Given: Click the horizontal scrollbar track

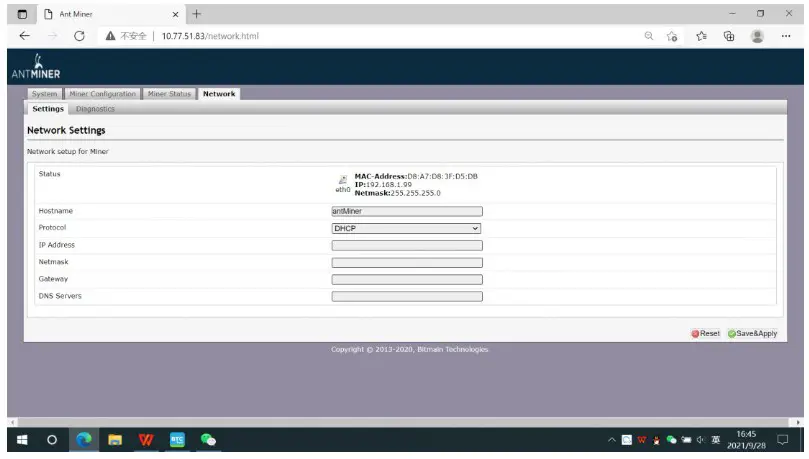Looking at the screenshot, I should (x=405, y=422).
